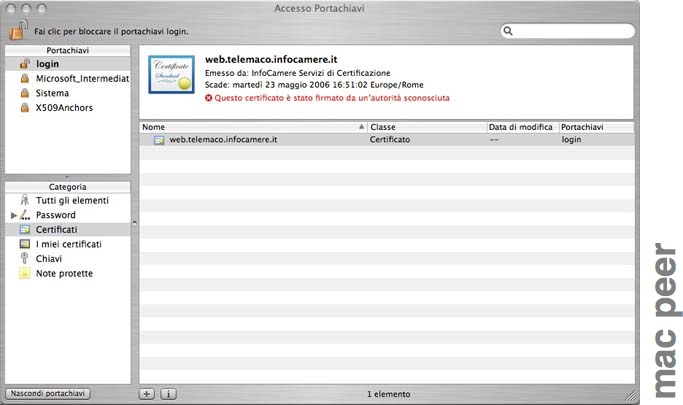Screen dimensions: 683x405
Task: Click the Portachiavi list header
Action: click(68, 50)
